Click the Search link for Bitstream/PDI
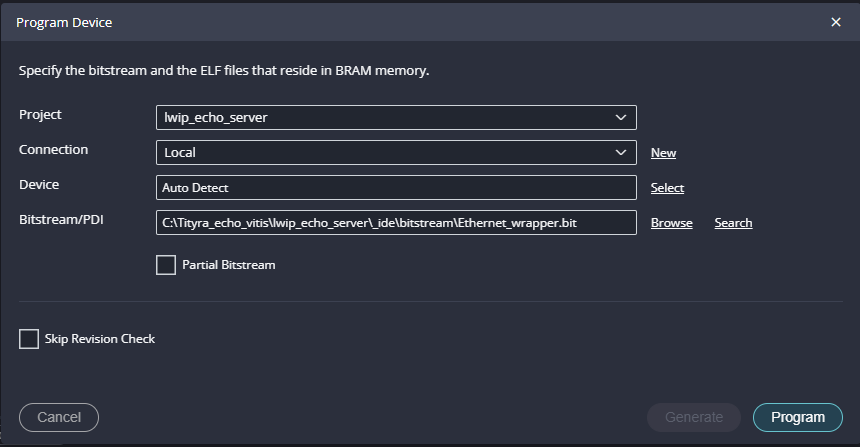Screen dimensions: 860x447 (x=733, y=223)
